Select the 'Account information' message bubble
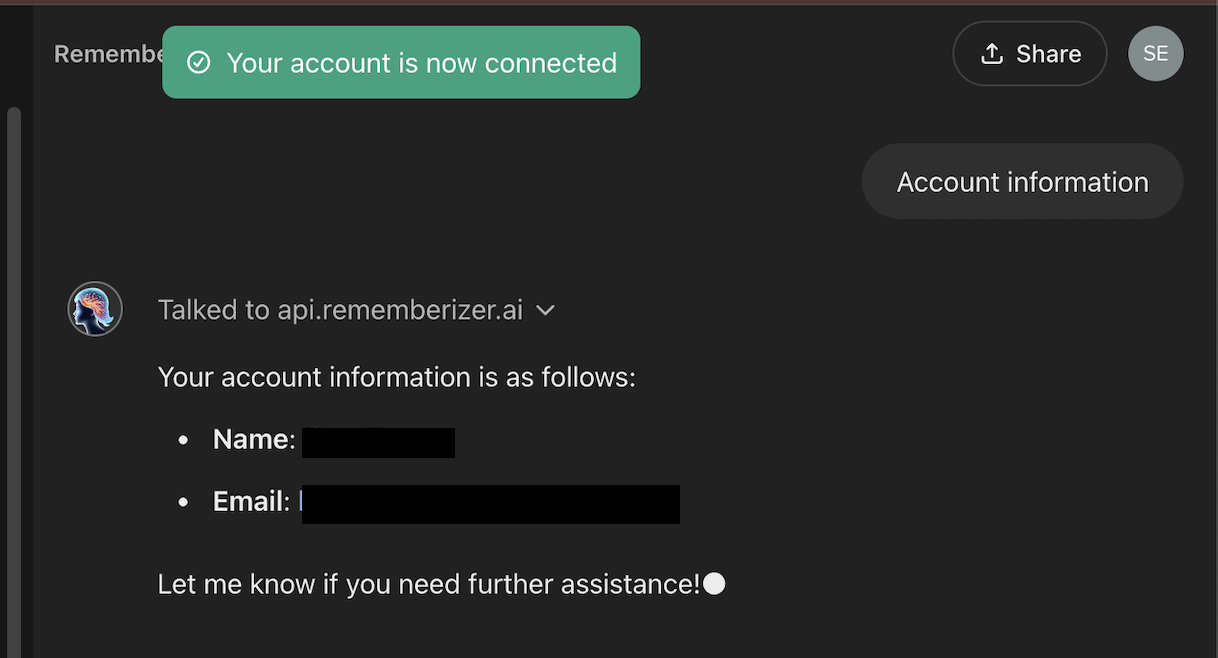Viewport: 1218px width, 658px height. [1022, 181]
